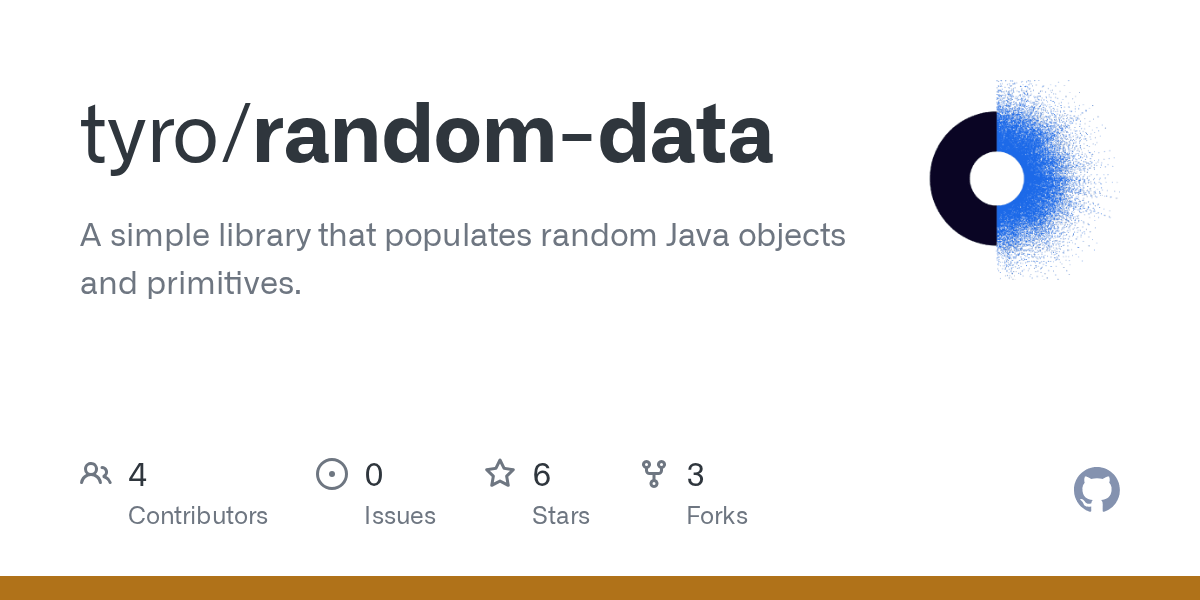
Task: Select the stars count "6"
Action: pyautogui.click(x=542, y=475)
